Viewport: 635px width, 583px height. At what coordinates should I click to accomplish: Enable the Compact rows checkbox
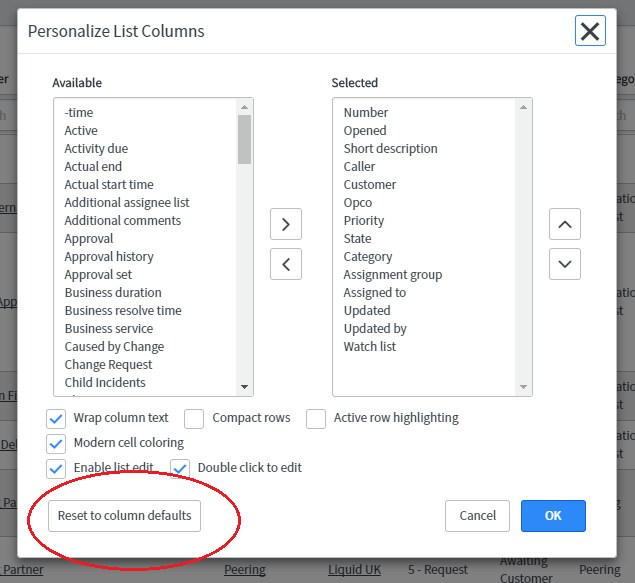click(194, 419)
